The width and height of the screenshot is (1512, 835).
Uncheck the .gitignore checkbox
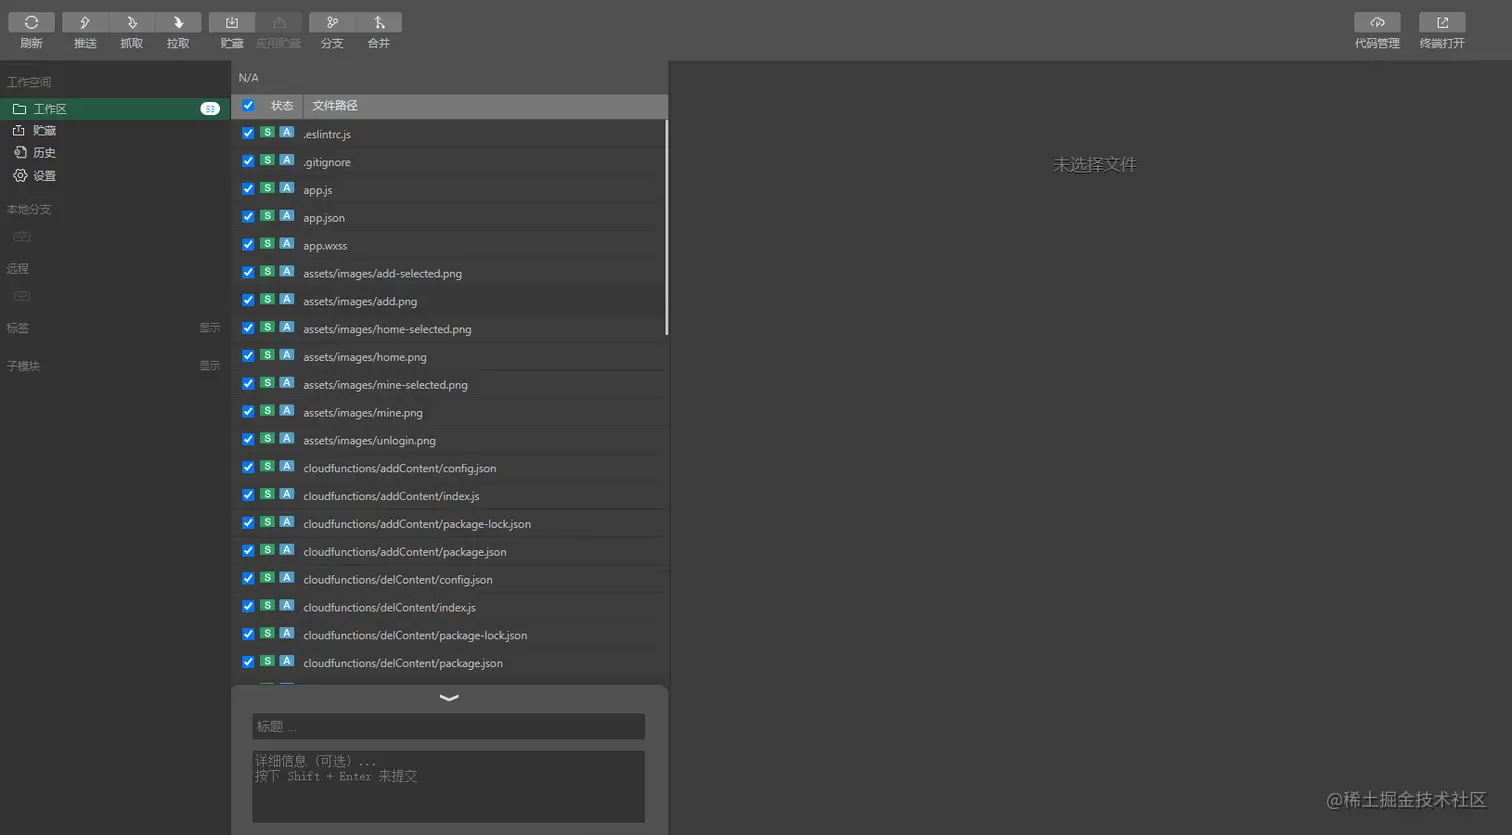coord(248,161)
